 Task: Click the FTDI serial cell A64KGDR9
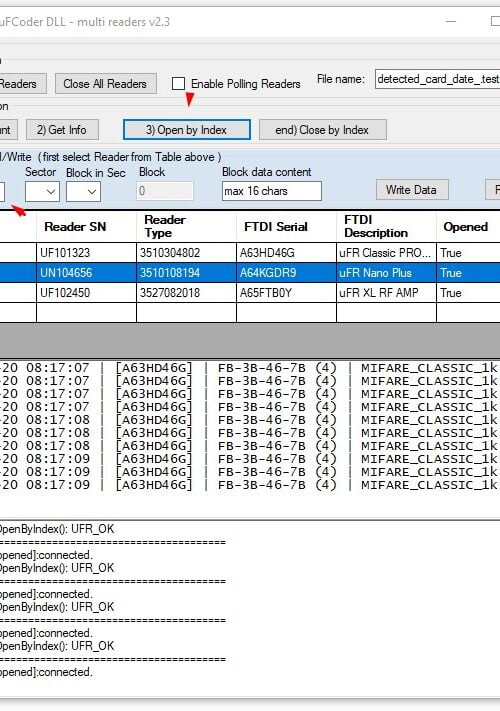[x=286, y=273]
